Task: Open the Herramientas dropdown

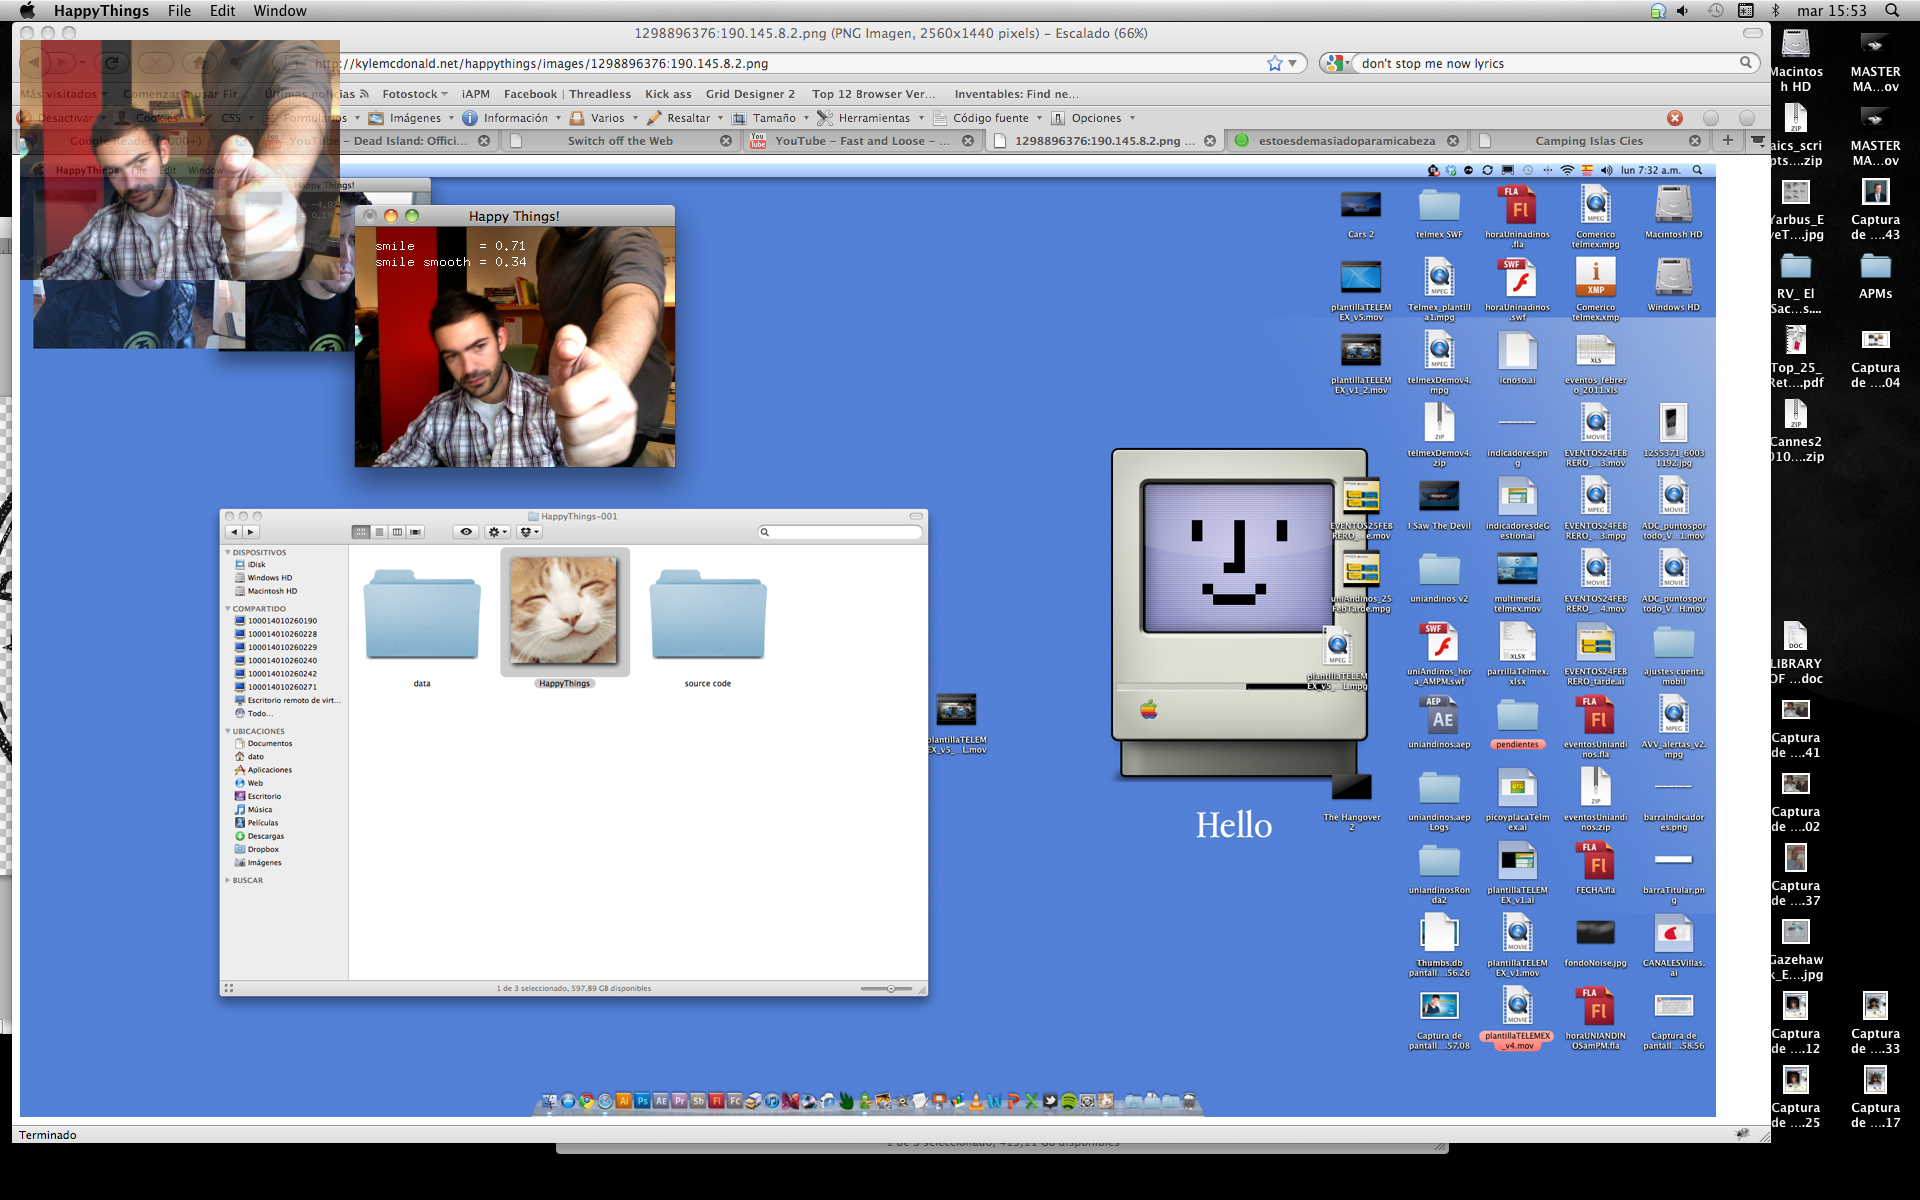Action: pos(874,118)
